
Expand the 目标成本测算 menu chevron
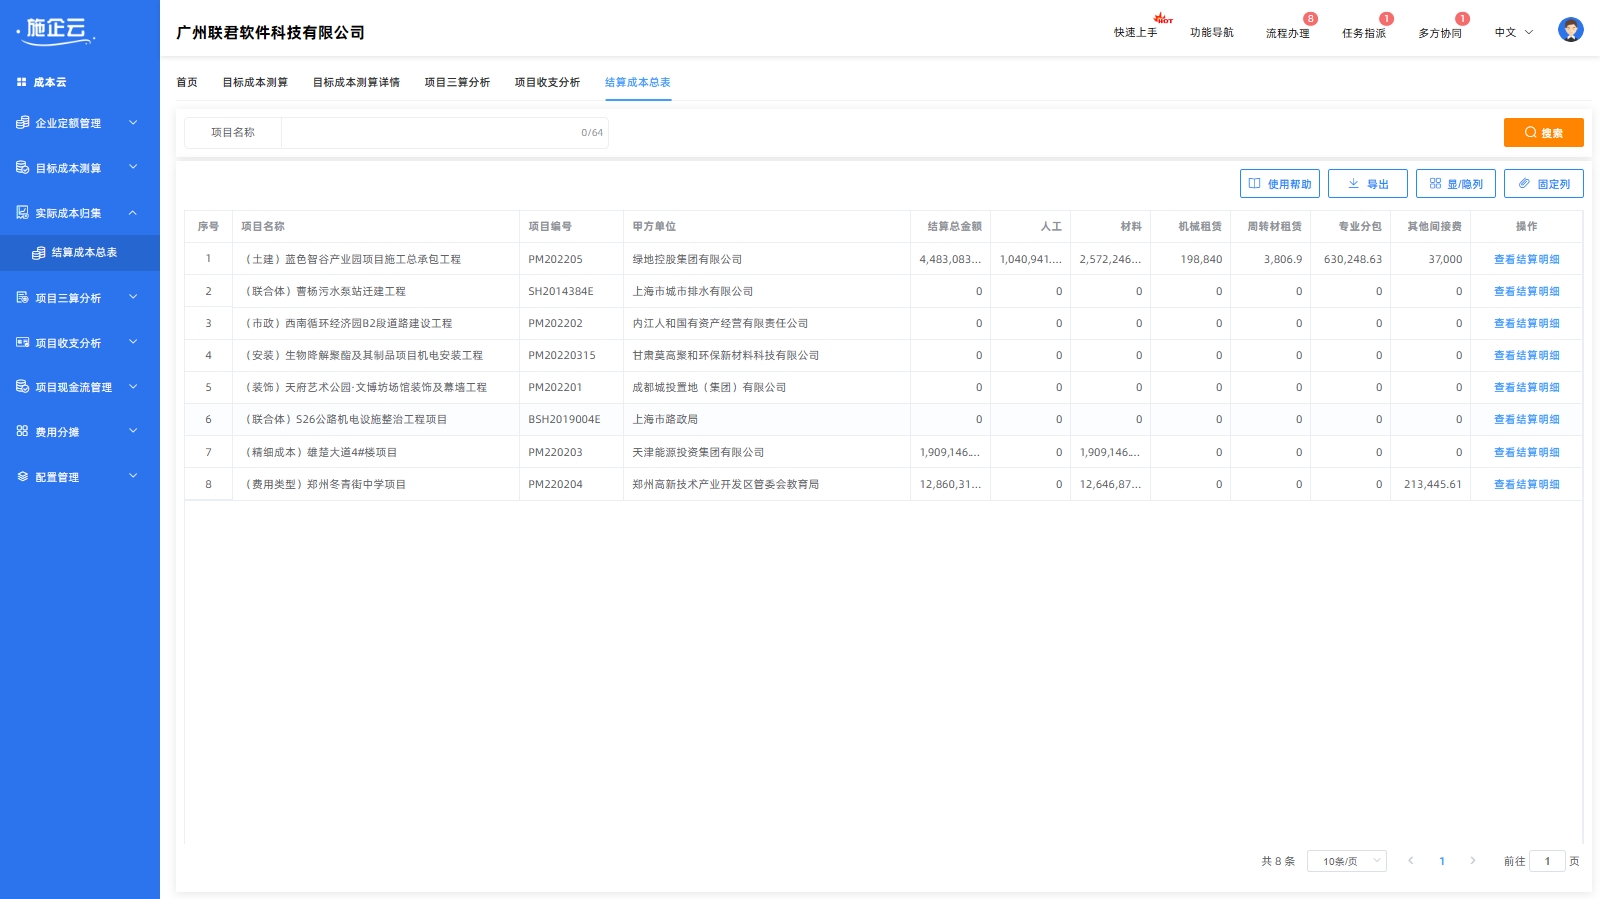tap(133, 168)
